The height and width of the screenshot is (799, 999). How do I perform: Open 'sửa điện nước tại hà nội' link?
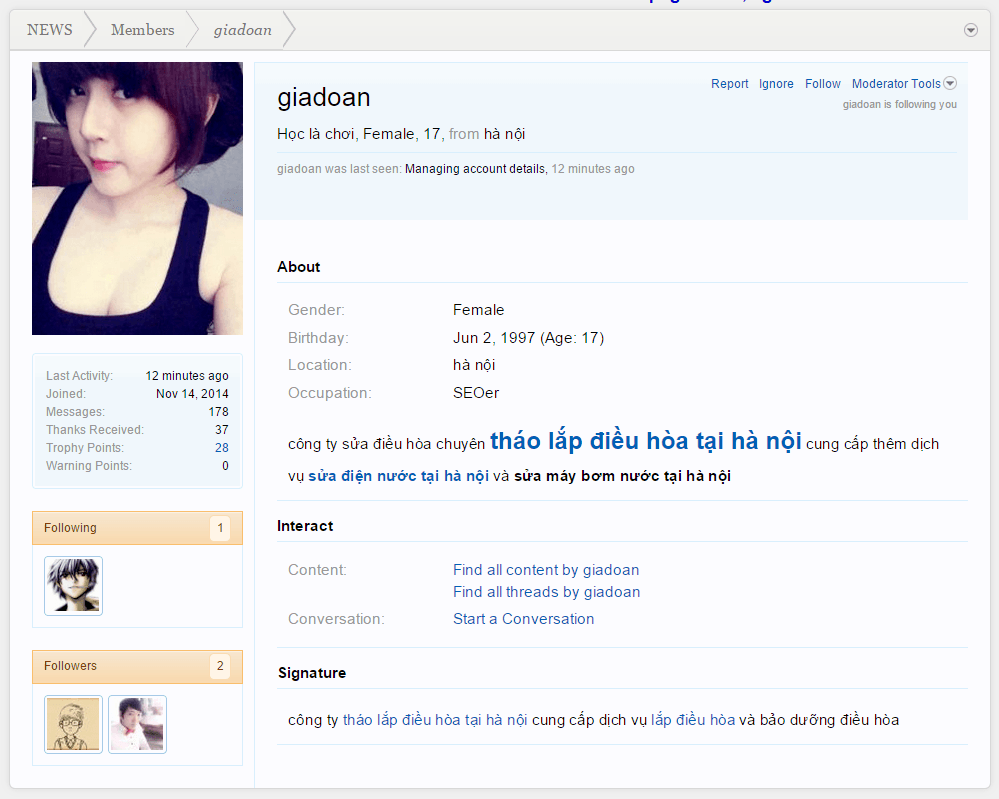(x=398, y=476)
